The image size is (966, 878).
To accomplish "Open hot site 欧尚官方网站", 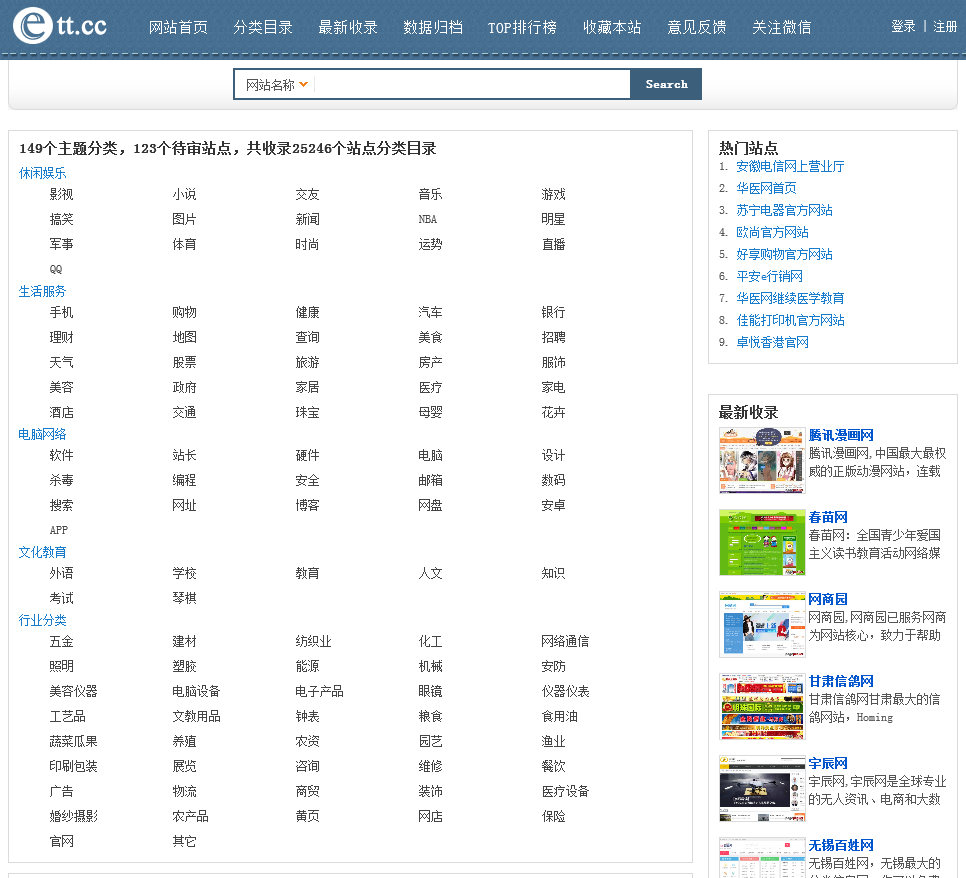I will click(773, 232).
